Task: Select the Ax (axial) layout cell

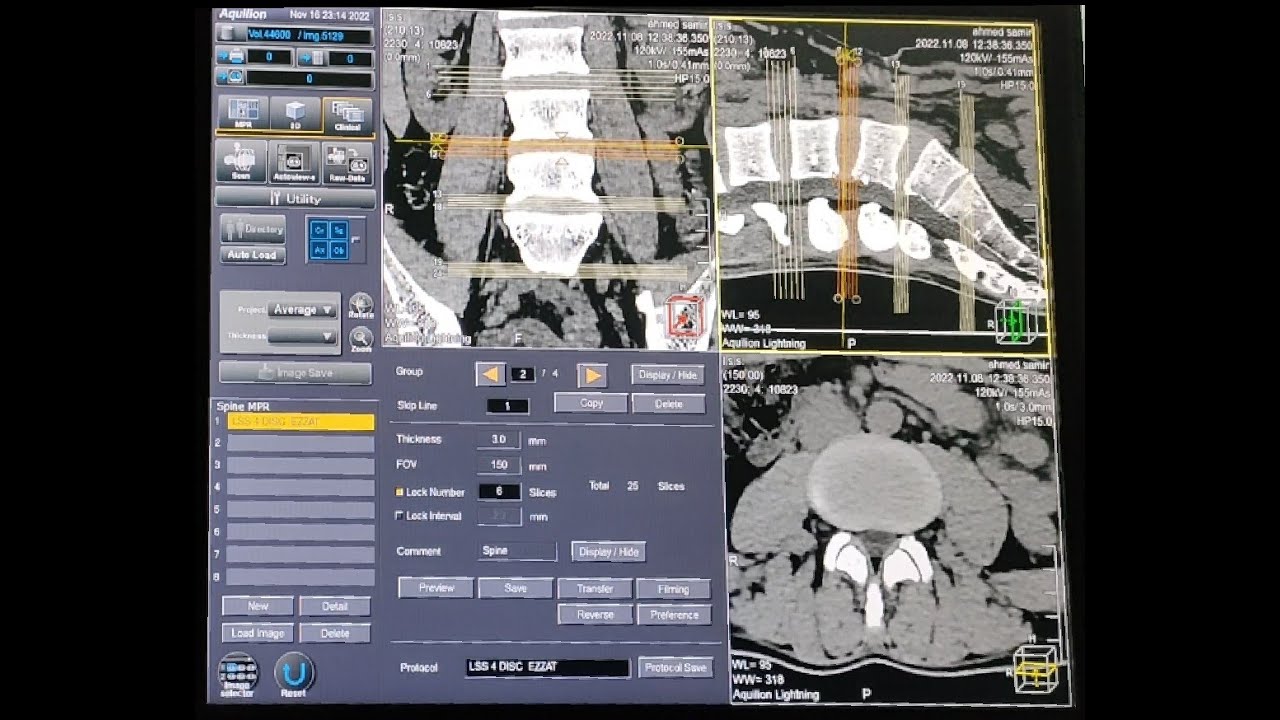Action: [319, 250]
